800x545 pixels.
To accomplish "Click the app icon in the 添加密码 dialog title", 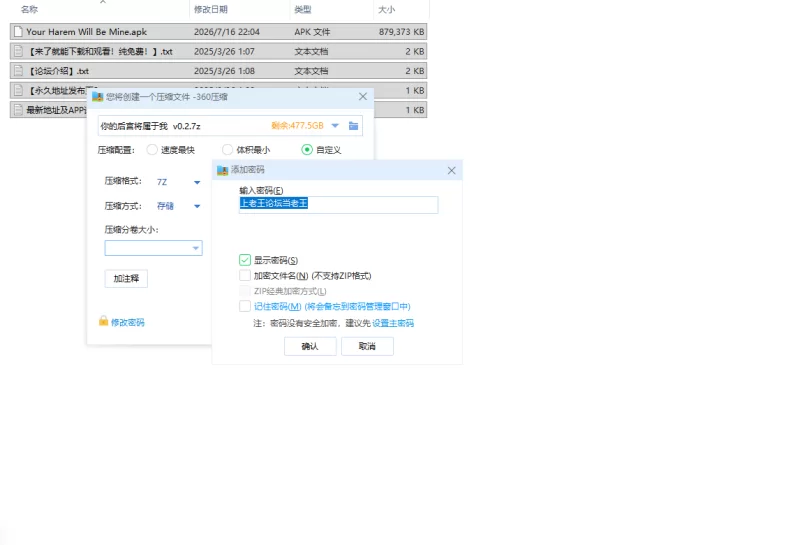I will tap(222, 170).
